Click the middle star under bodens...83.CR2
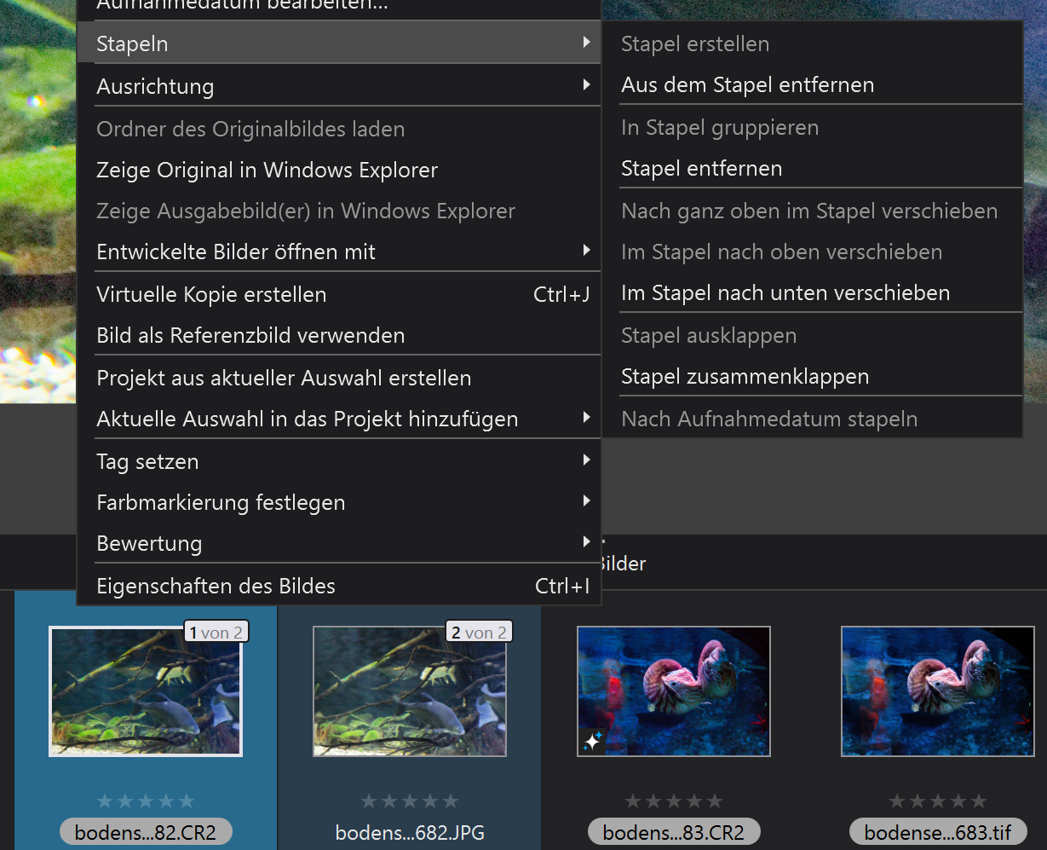Viewport: 1047px width, 850px height. (673, 800)
